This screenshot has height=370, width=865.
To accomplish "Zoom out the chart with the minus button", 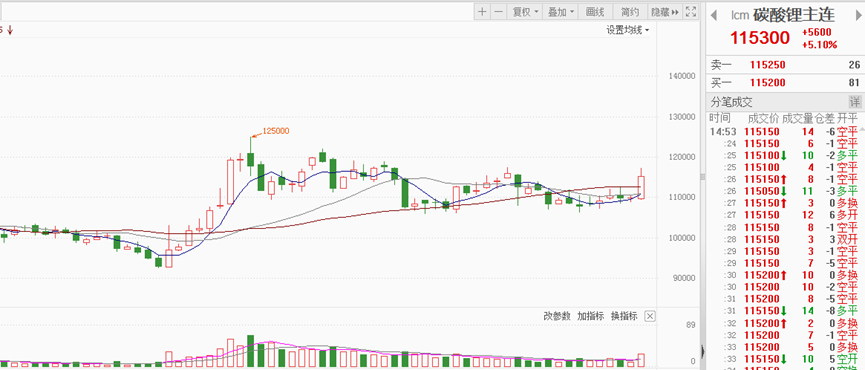I will 498,12.
